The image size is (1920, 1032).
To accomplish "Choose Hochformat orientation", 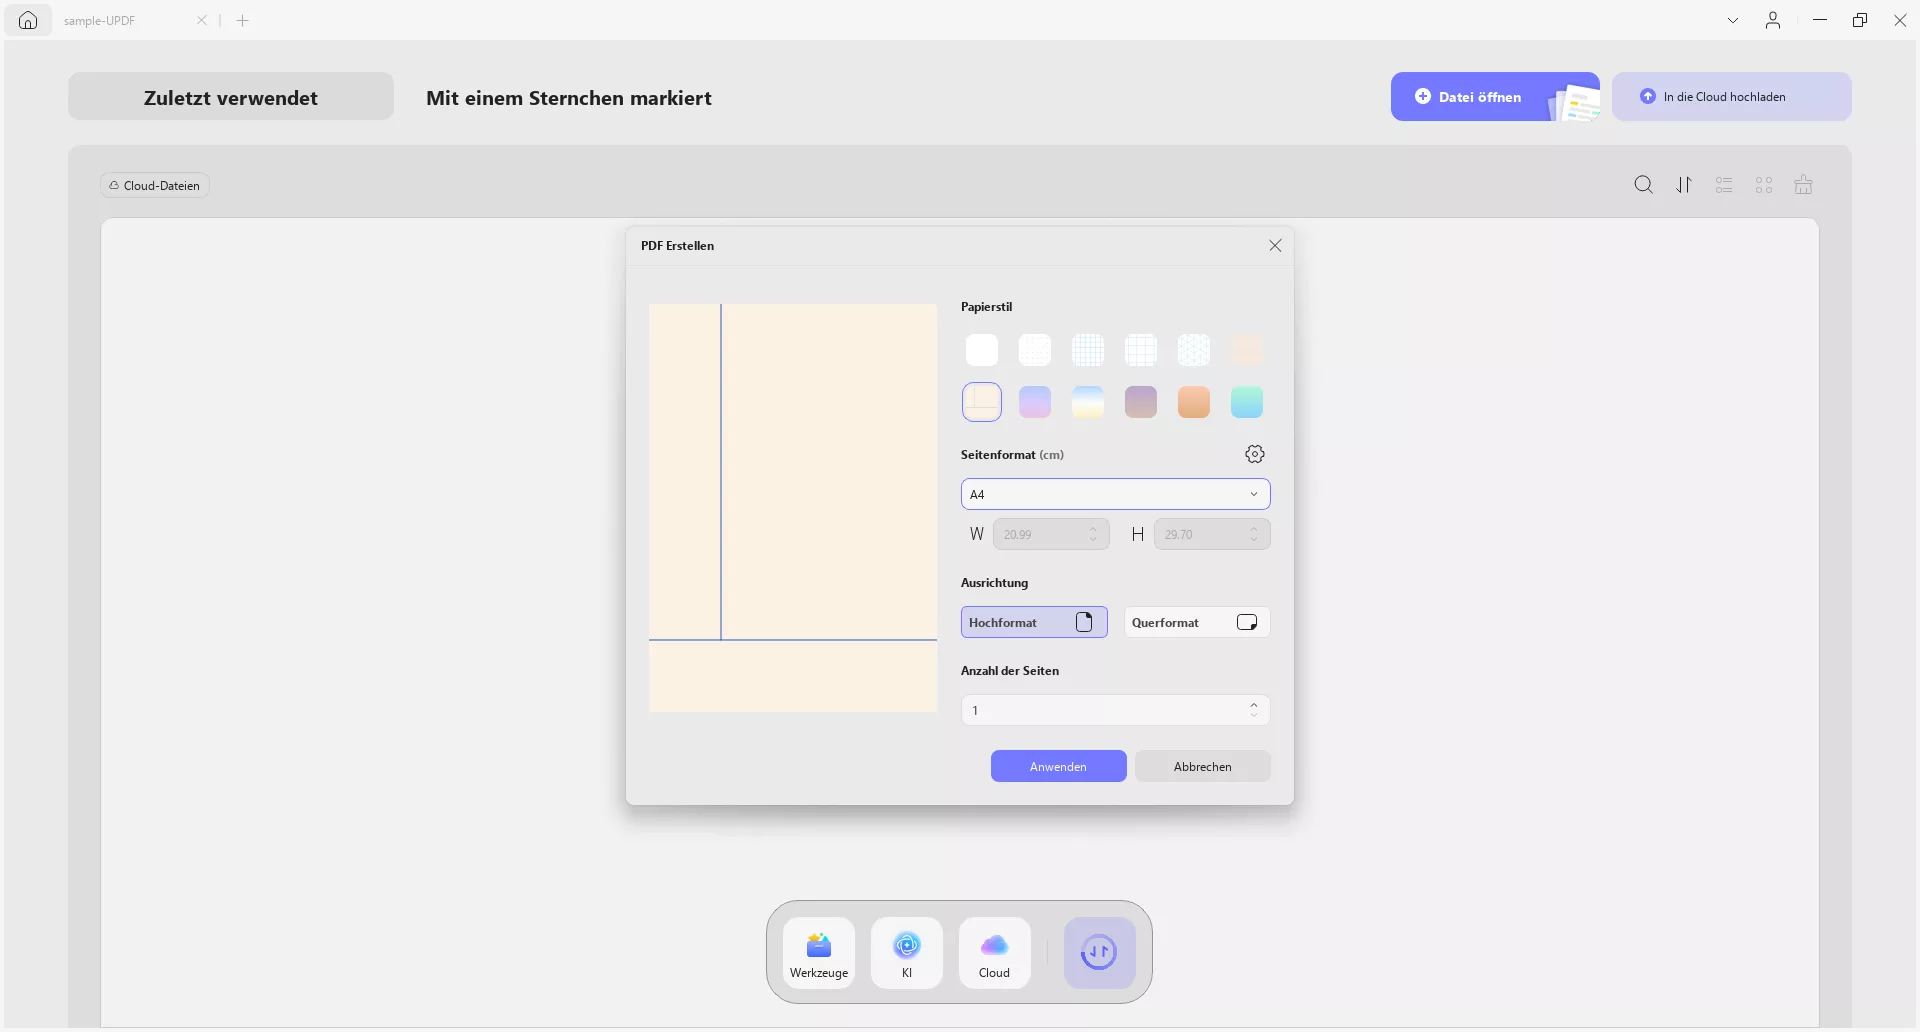I will pos(1034,622).
